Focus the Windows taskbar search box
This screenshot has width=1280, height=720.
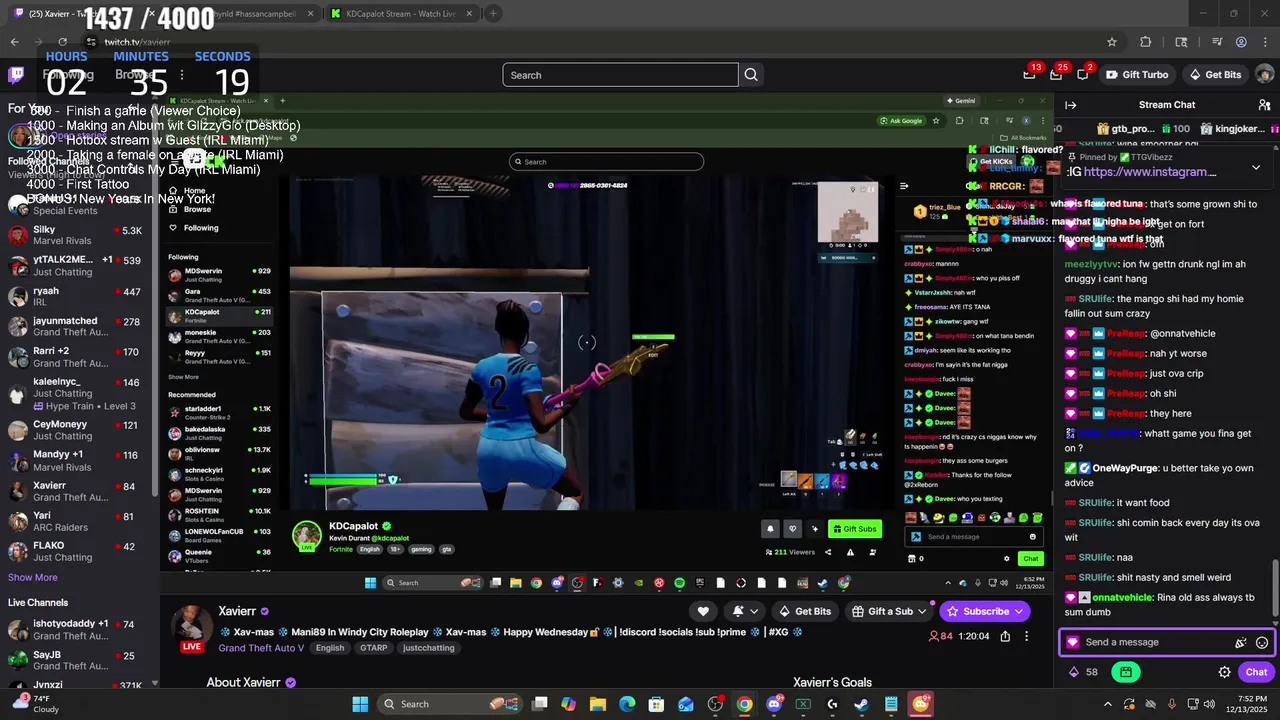(x=449, y=704)
